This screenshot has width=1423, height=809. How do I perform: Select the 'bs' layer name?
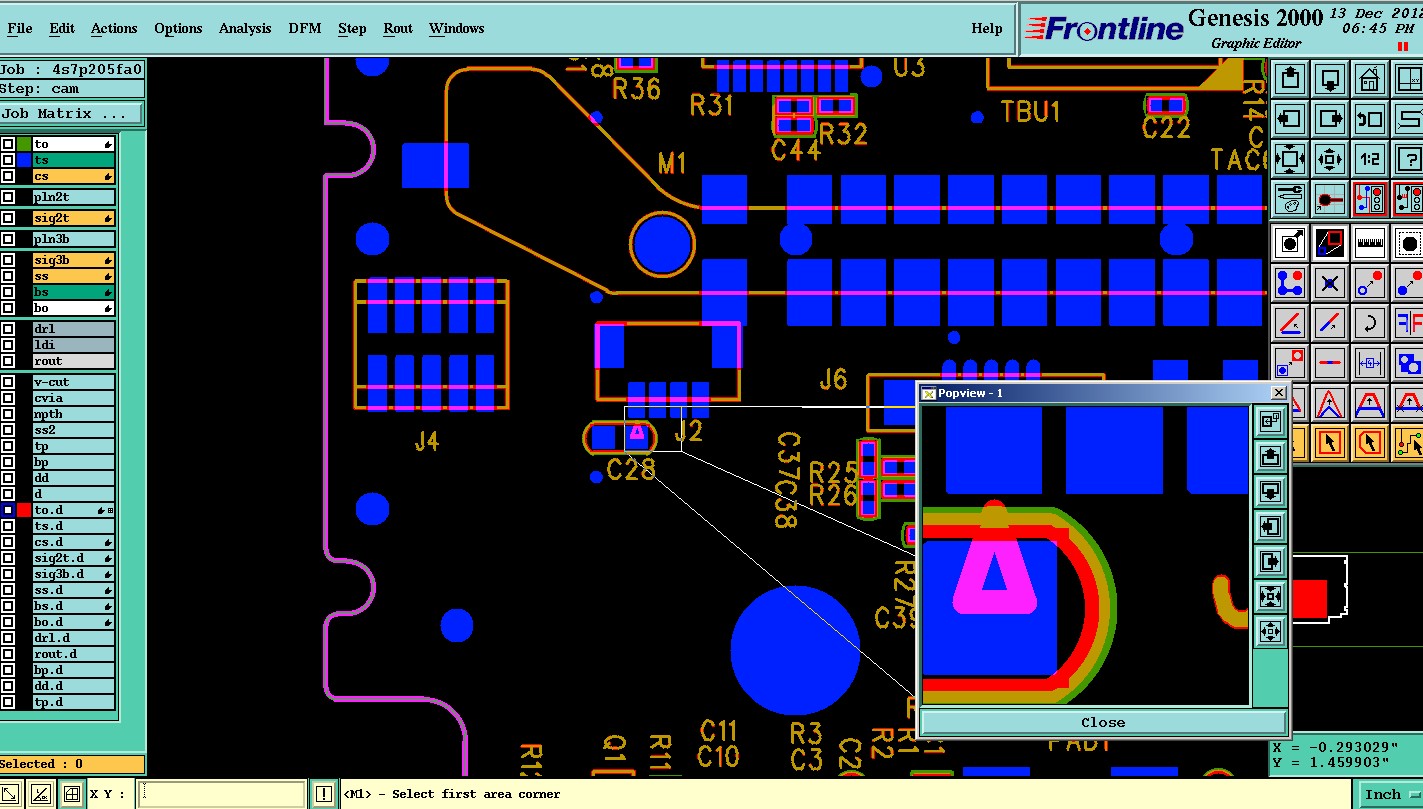[x=74, y=292]
